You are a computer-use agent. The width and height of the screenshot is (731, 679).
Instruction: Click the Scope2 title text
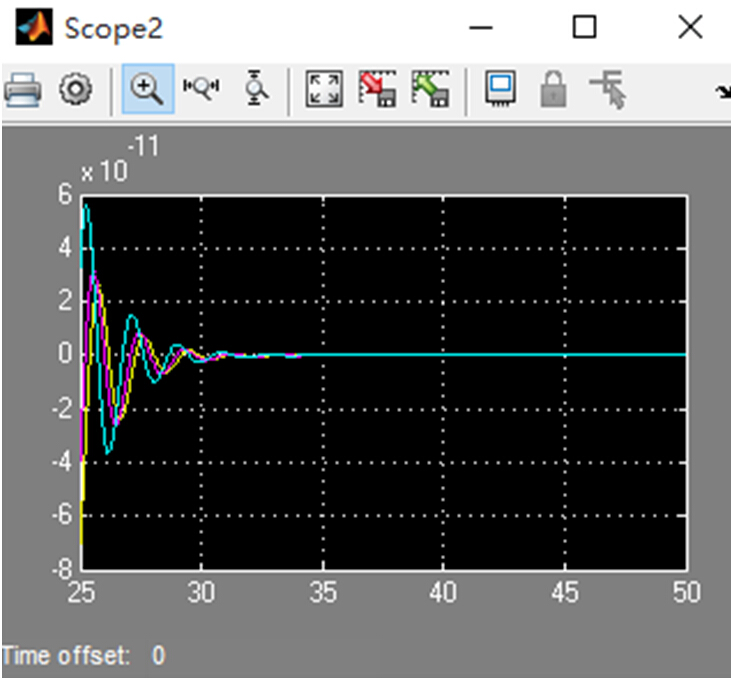coord(113,29)
